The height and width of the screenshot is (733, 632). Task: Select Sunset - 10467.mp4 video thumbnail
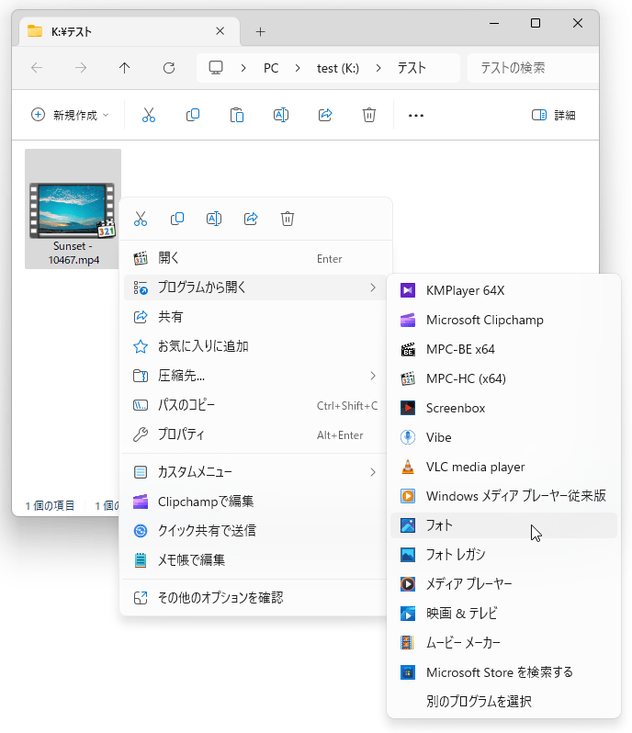point(73,209)
